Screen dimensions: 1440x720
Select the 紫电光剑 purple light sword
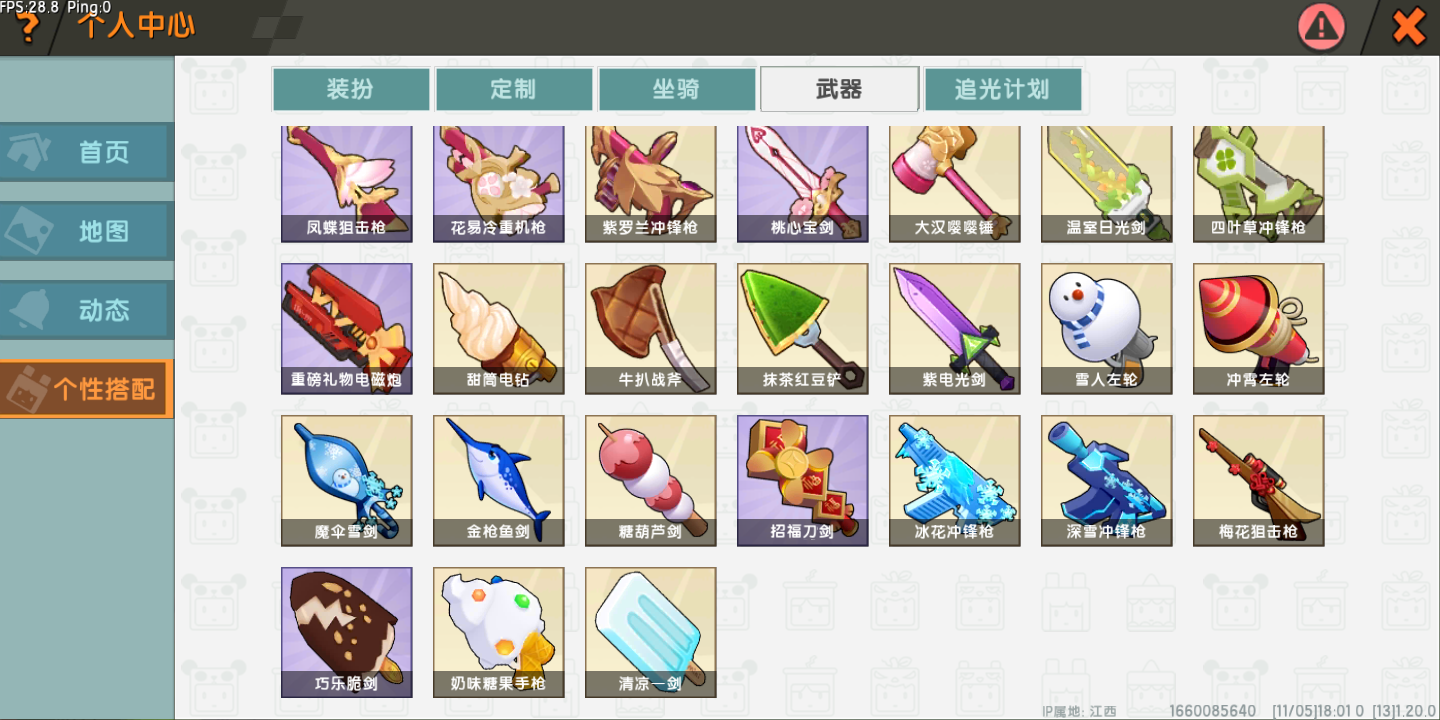click(954, 329)
